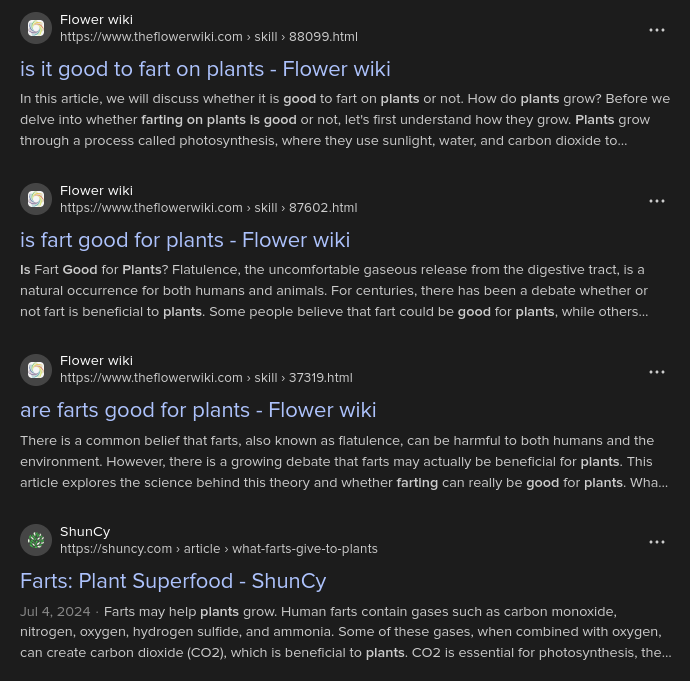Click the ShunCy site favicon

pyautogui.click(x=36, y=540)
